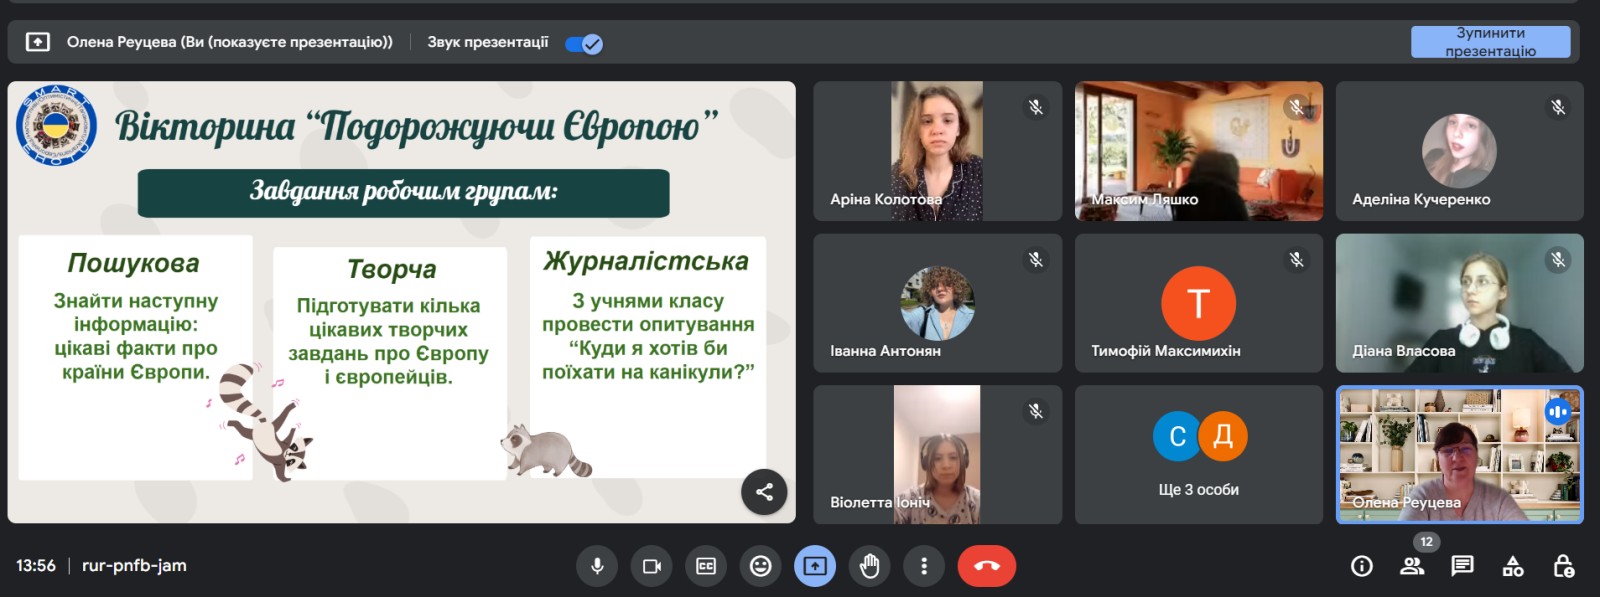Raise hand in the meeting
Viewport: 1600px width, 597px height.
pos(870,566)
